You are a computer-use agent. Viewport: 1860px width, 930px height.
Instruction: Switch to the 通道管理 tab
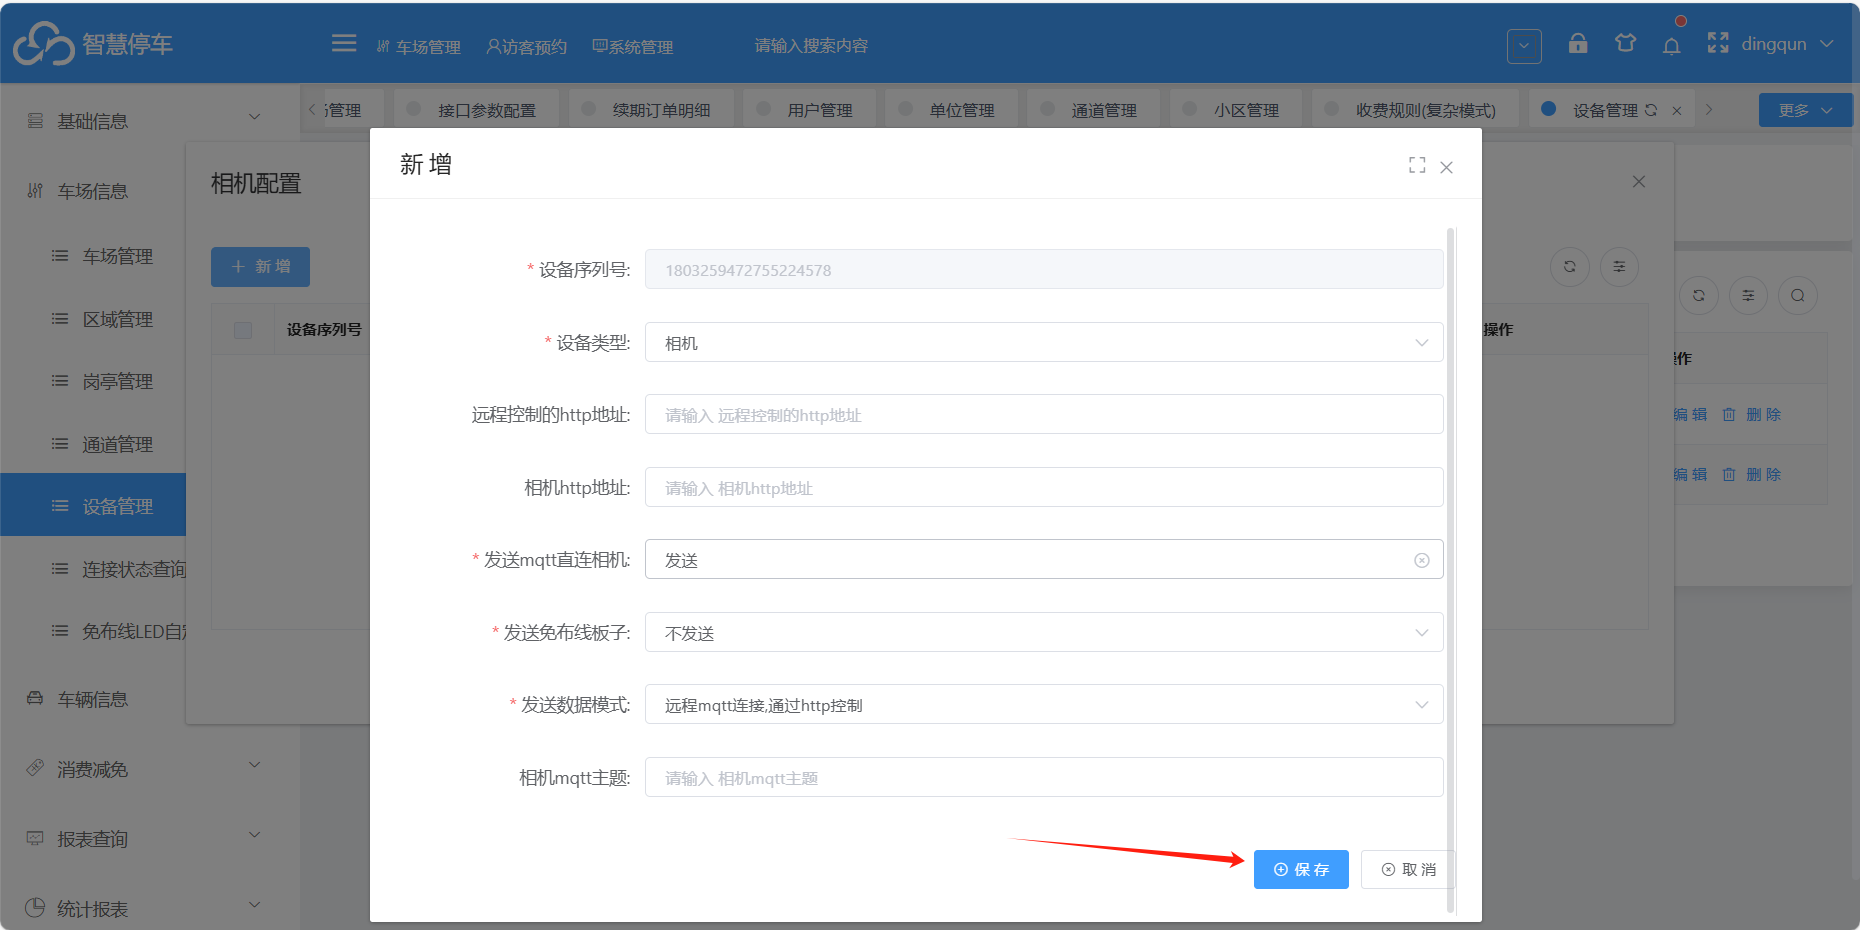(1094, 109)
